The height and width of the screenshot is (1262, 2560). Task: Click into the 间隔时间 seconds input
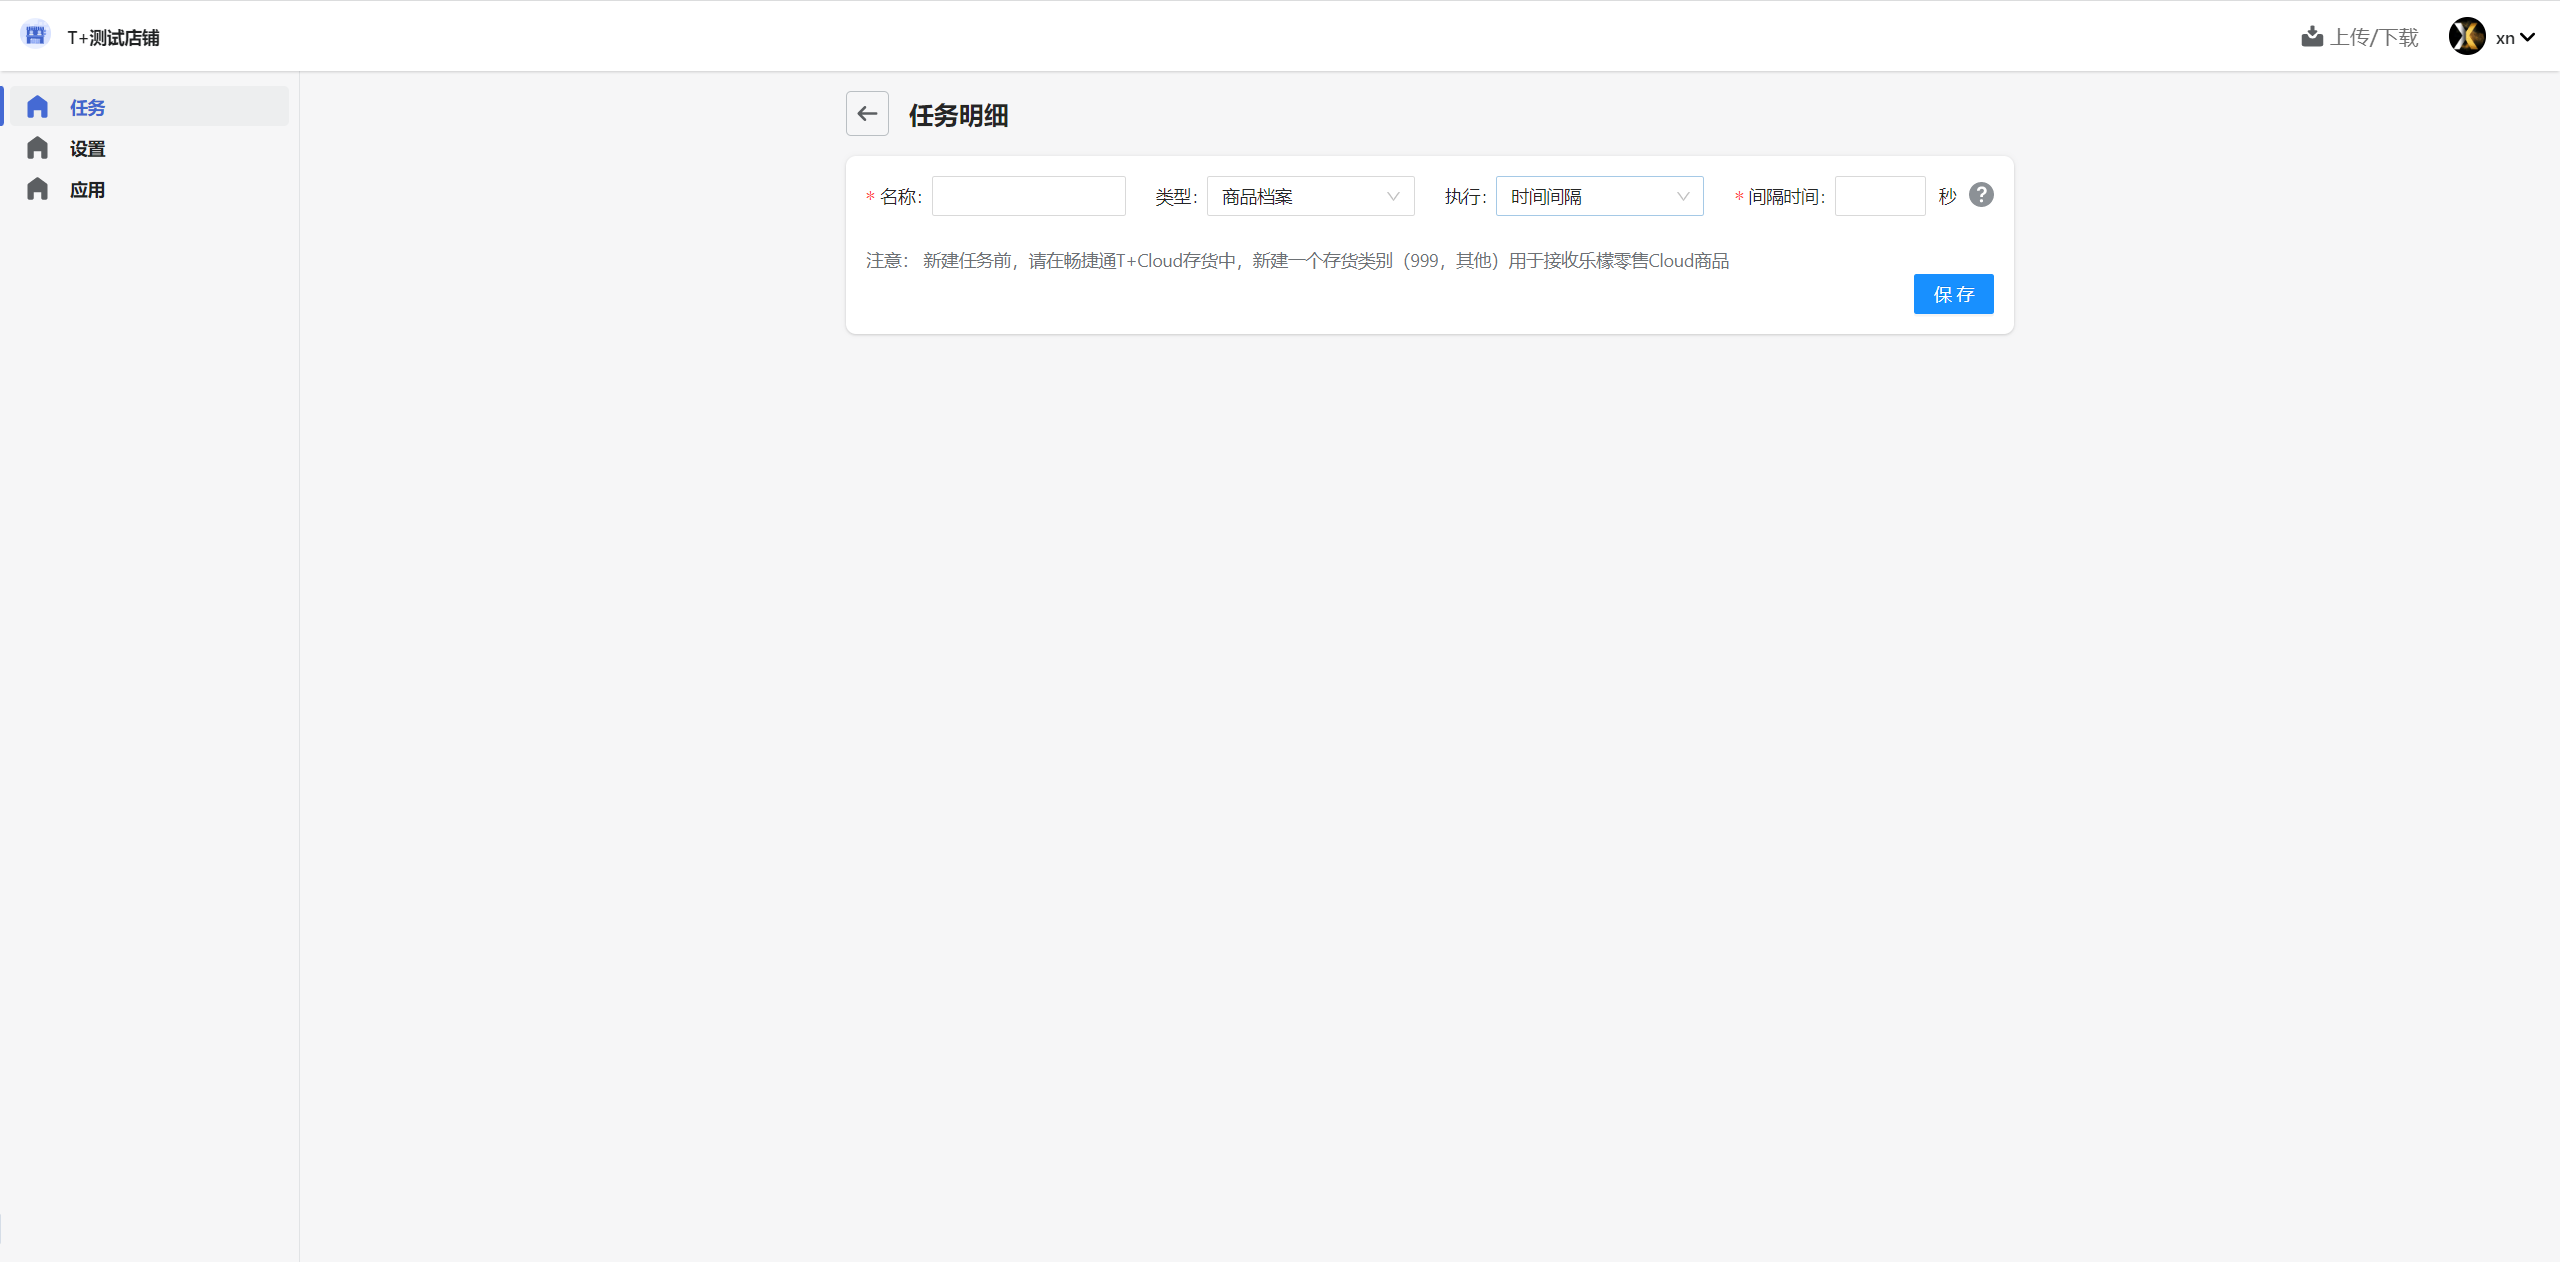1879,196
